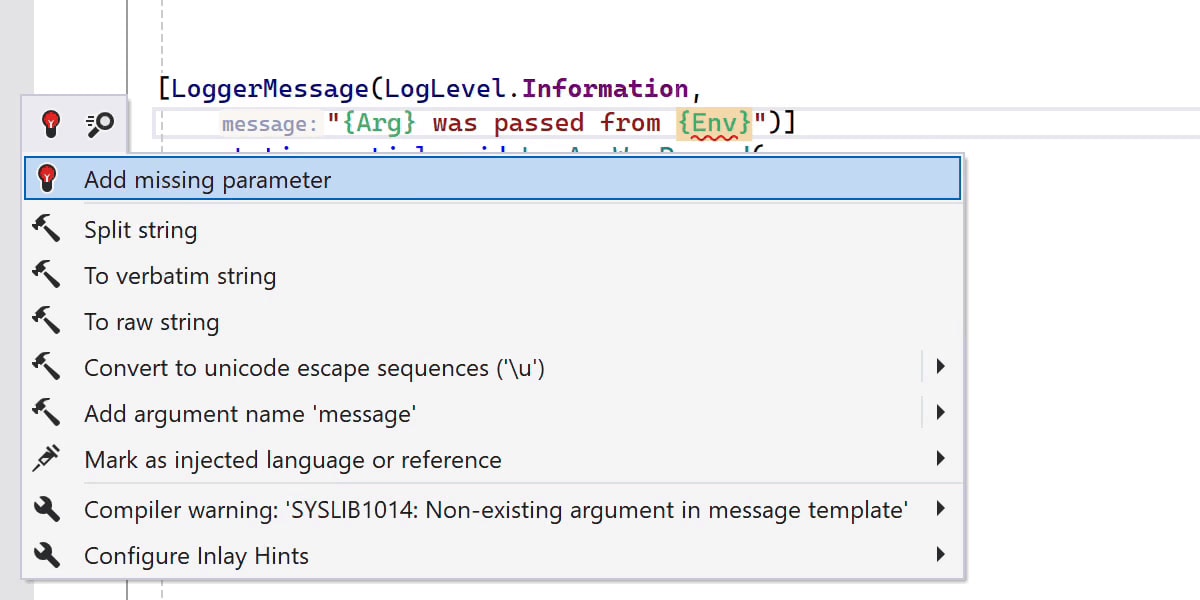Click wrench icon beside Configure Inlay Hints
Viewport: 1200px width, 600px height.
click(47, 555)
